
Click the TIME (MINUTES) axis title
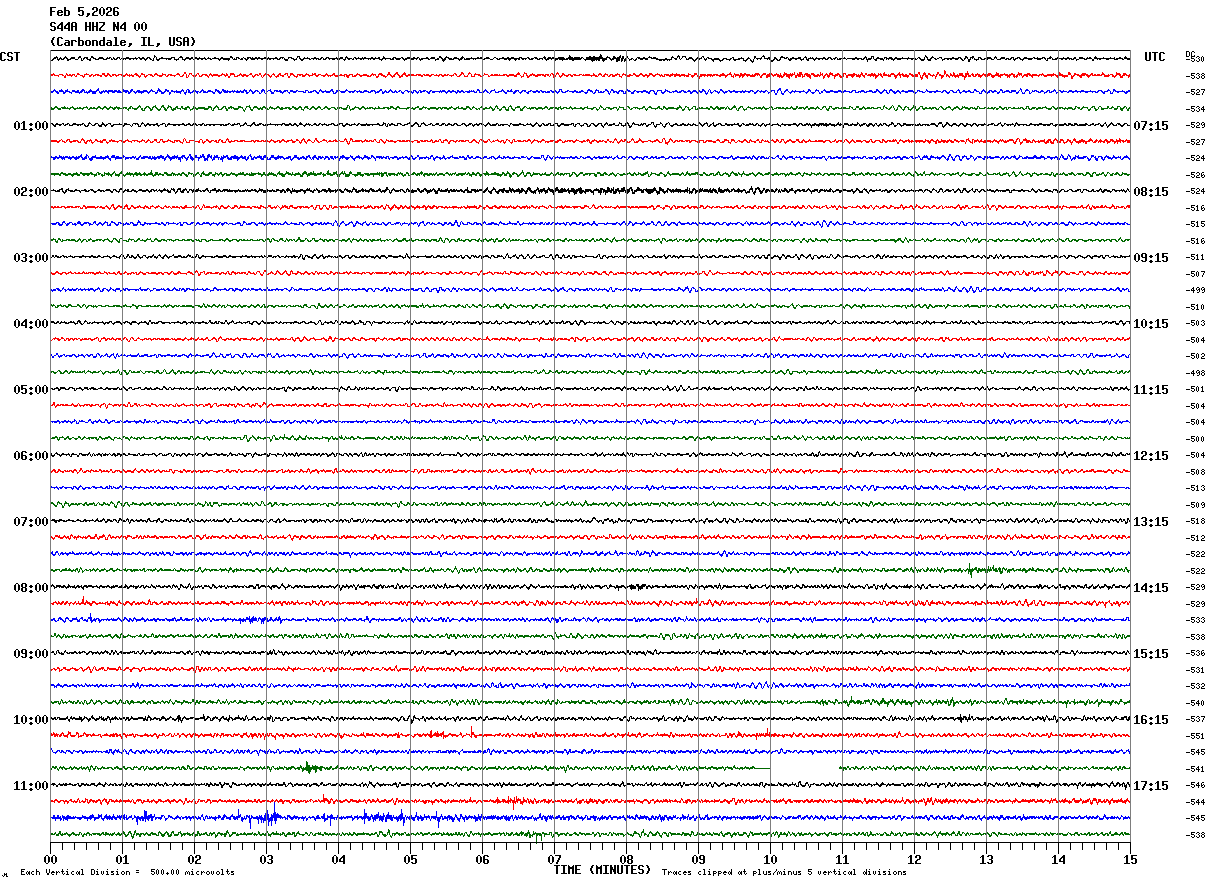tap(602, 870)
